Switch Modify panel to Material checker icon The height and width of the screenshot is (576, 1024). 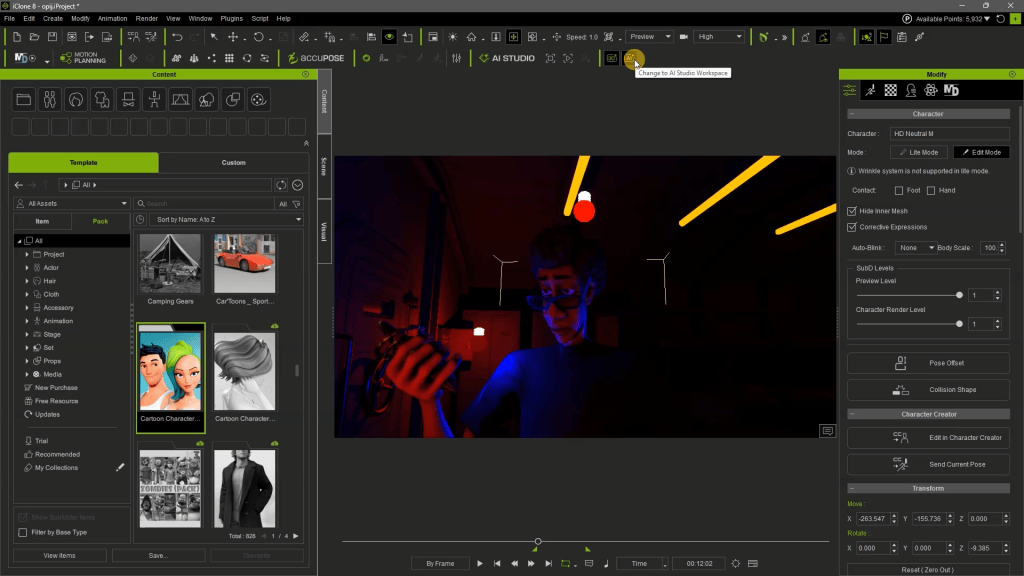pos(891,91)
